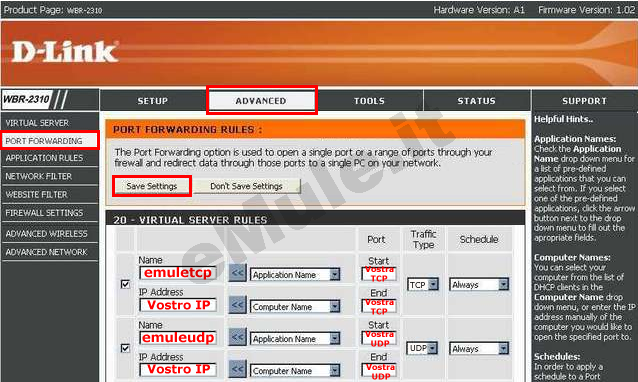Viewport: 638px width, 382px height.
Task: Click the Save Settings button
Action: 152,186
